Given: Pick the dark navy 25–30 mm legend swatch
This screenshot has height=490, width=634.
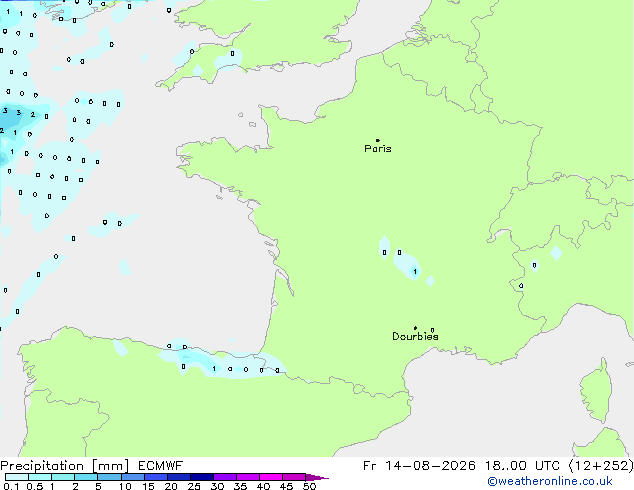Looking at the screenshot, I should point(202,477).
